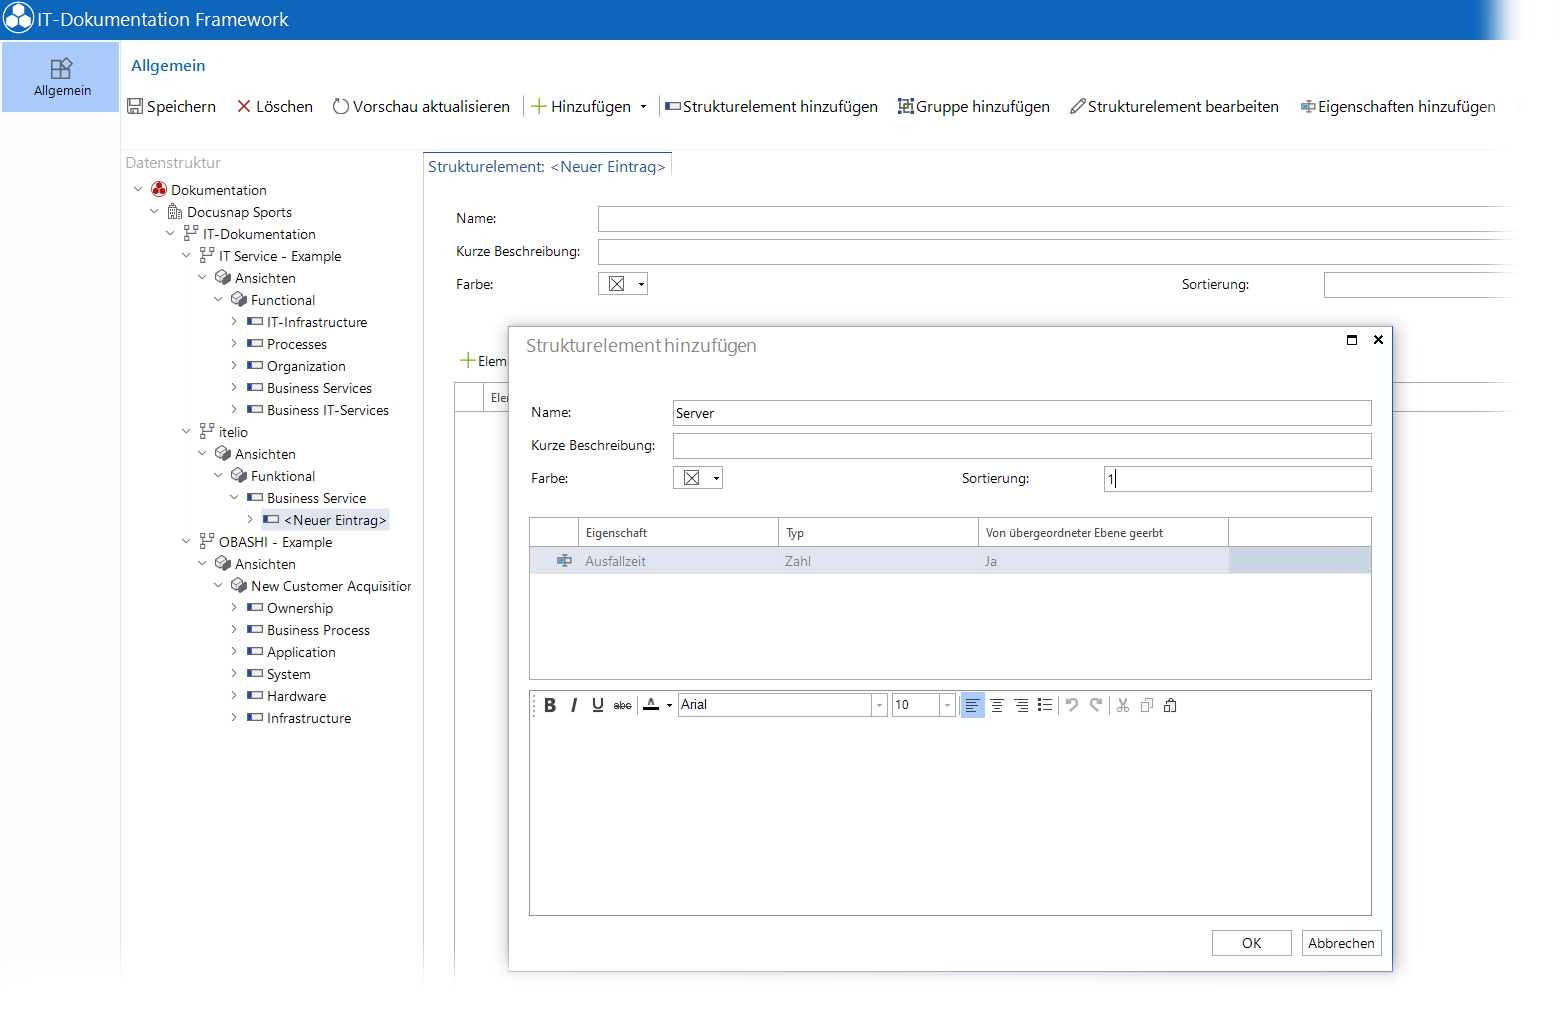Screen dimensions: 1560x1020
Task: Confirm dialog with OK button
Action: (x=1251, y=943)
